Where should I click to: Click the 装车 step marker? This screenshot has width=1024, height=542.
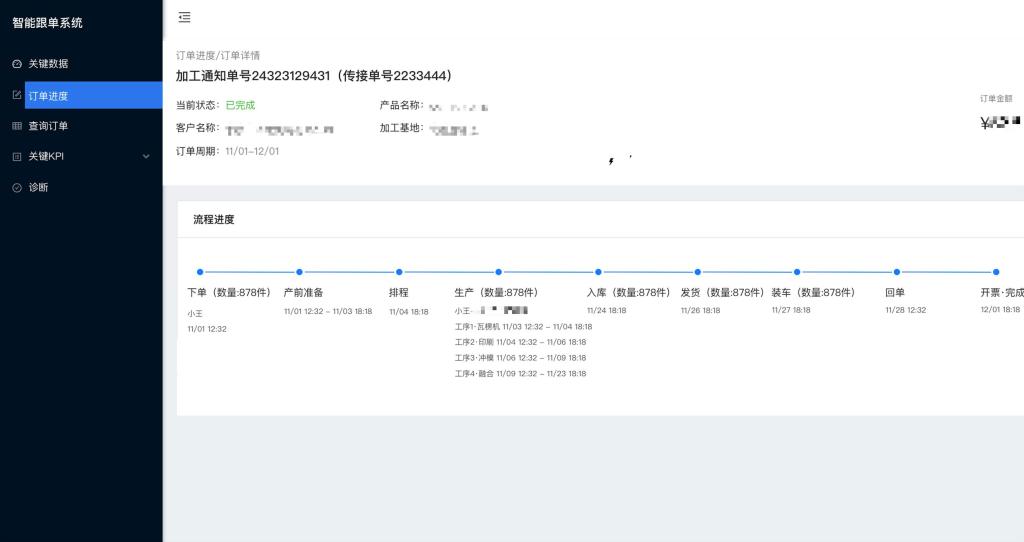tap(797, 272)
